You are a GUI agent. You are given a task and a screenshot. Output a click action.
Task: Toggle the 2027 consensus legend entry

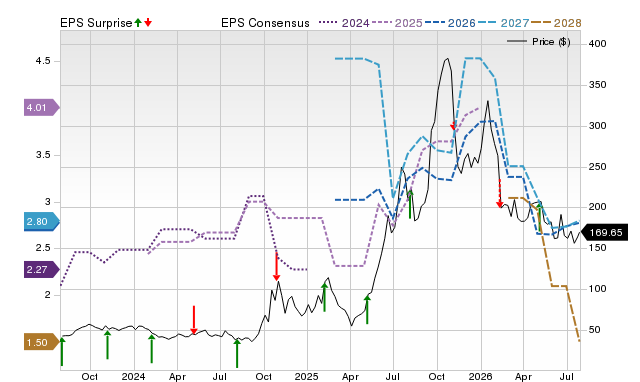point(503,23)
